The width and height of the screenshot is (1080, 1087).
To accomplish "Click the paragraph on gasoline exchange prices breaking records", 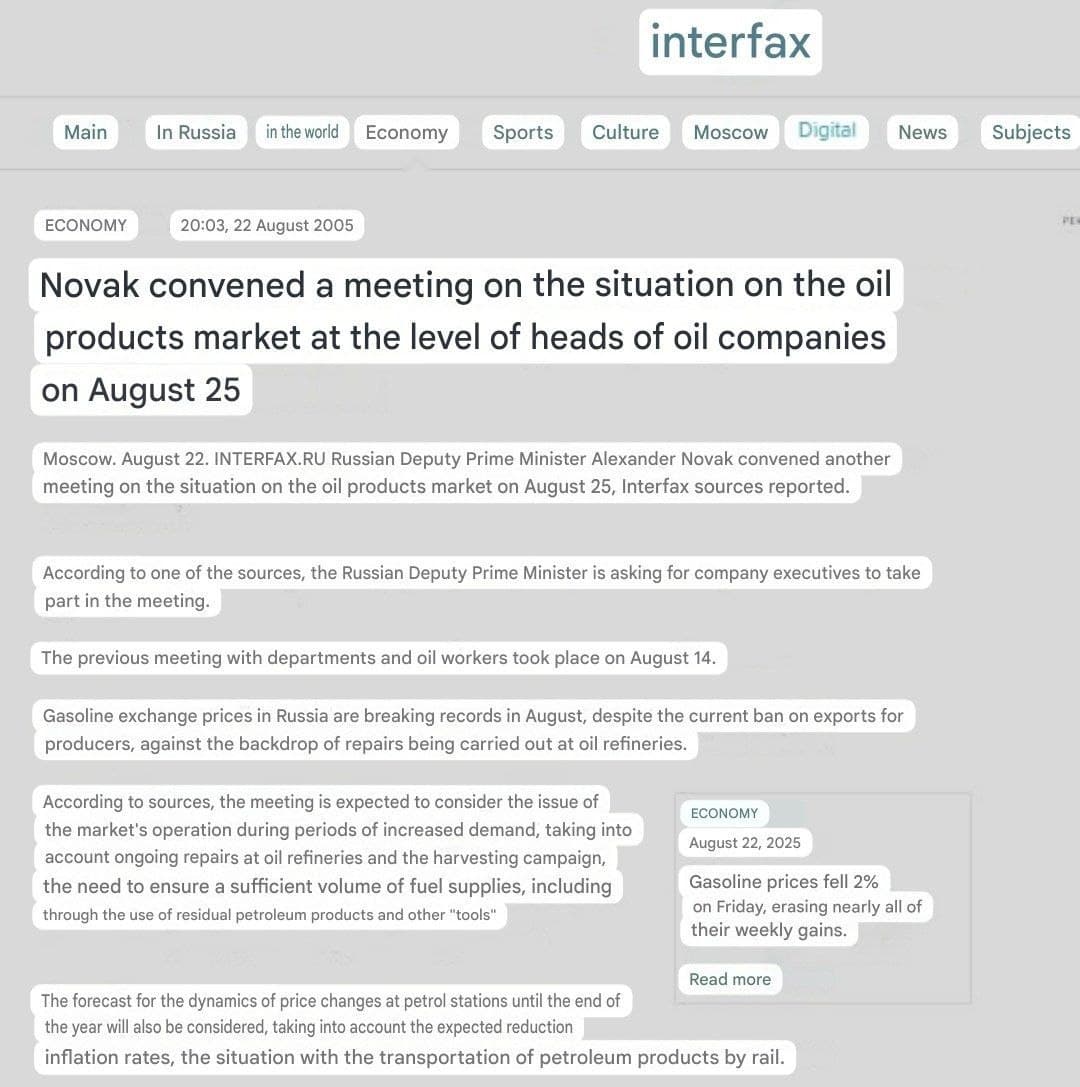I will [472, 729].
